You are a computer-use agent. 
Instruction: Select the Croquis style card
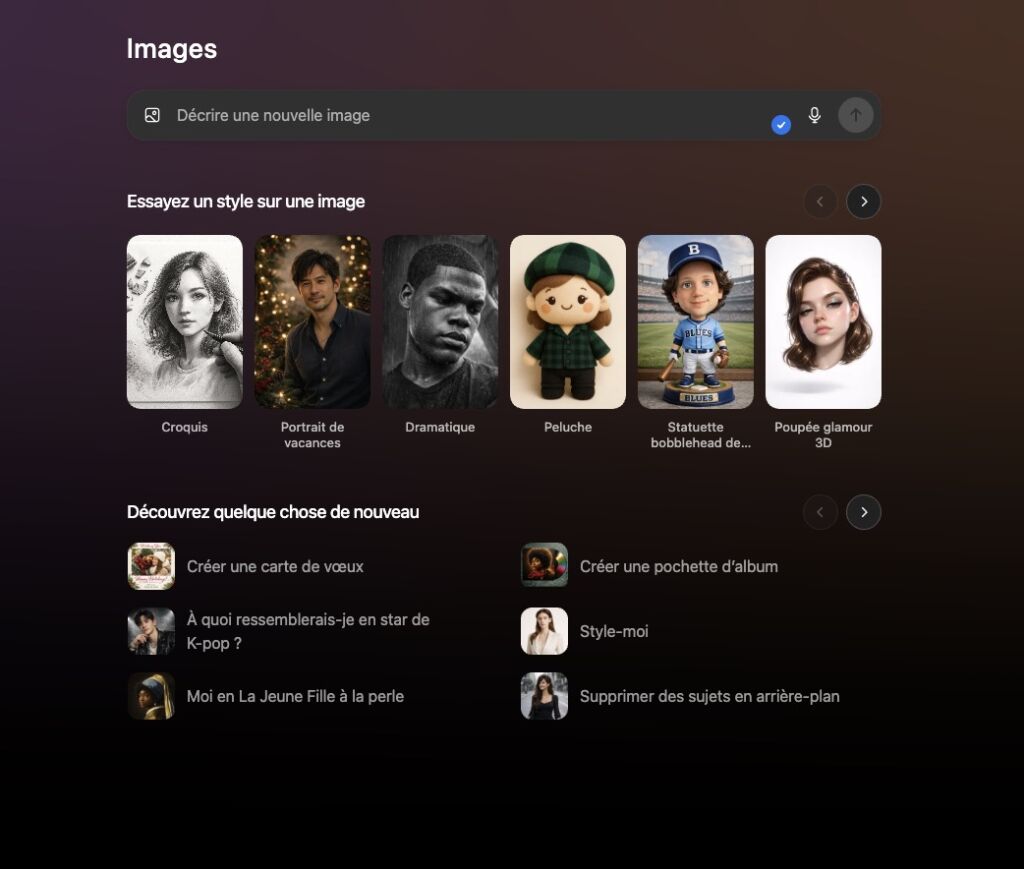click(x=184, y=321)
